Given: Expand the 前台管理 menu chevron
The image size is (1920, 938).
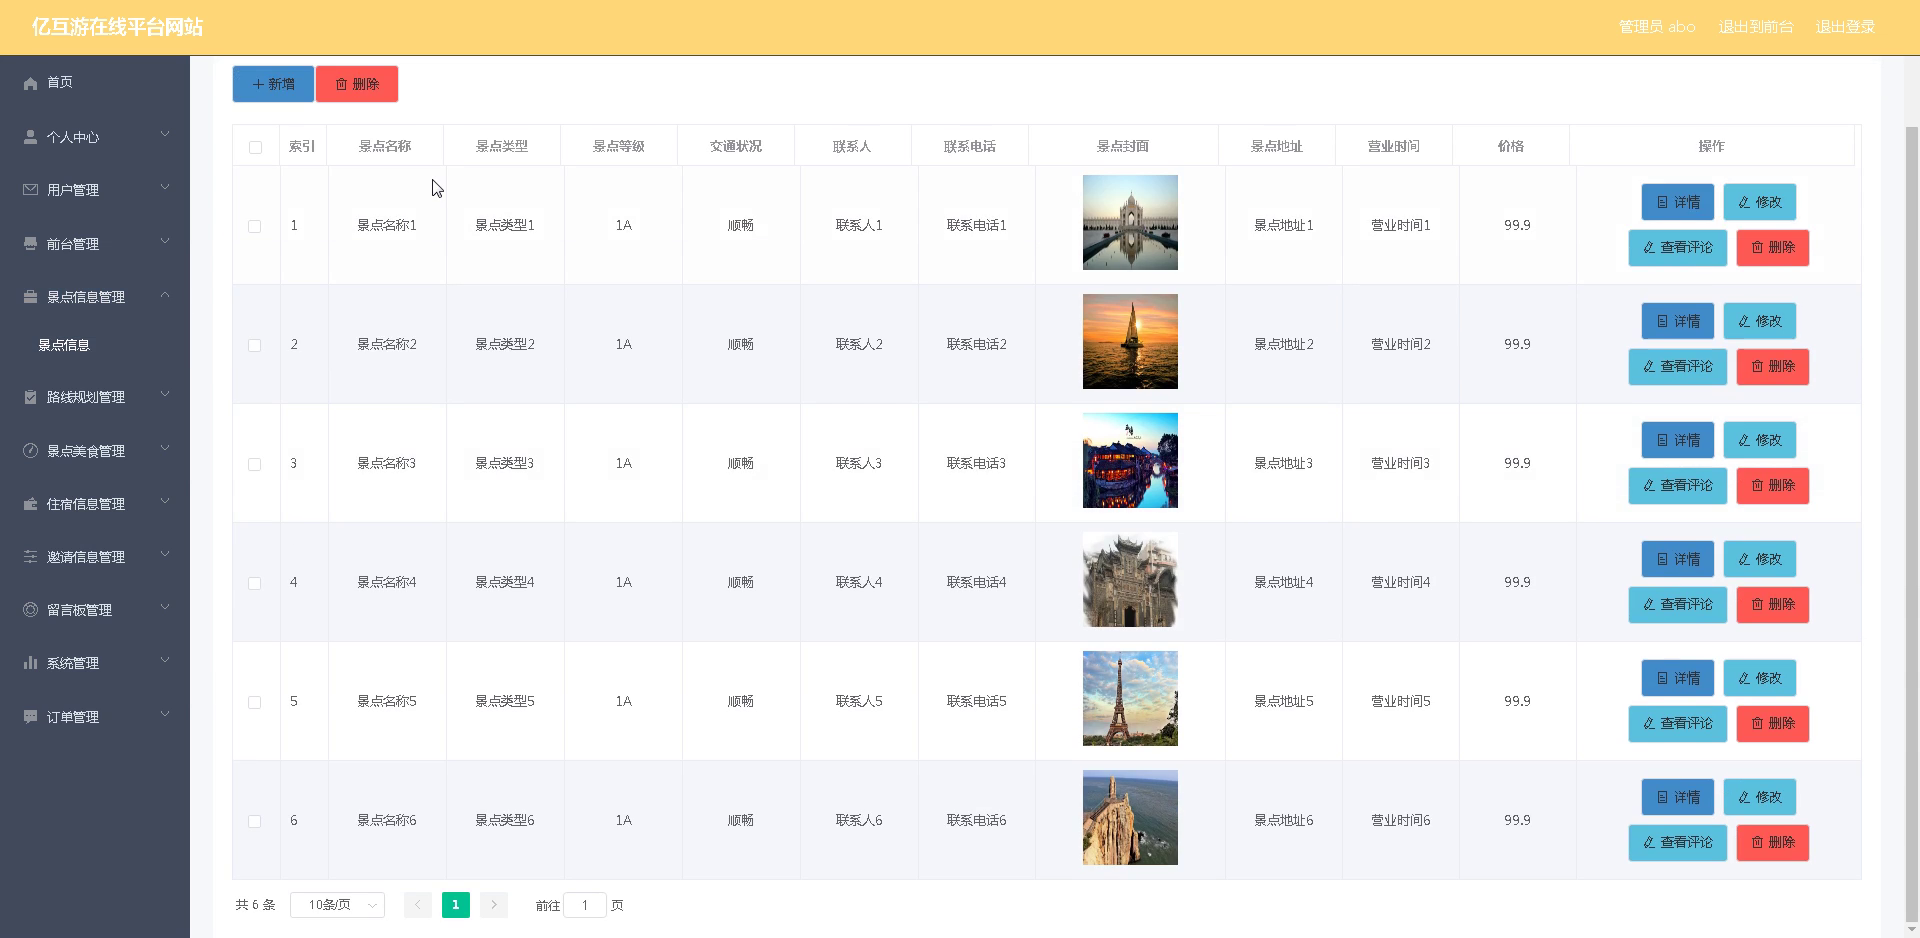Looking at the screenshot, I should click(165, 241).
